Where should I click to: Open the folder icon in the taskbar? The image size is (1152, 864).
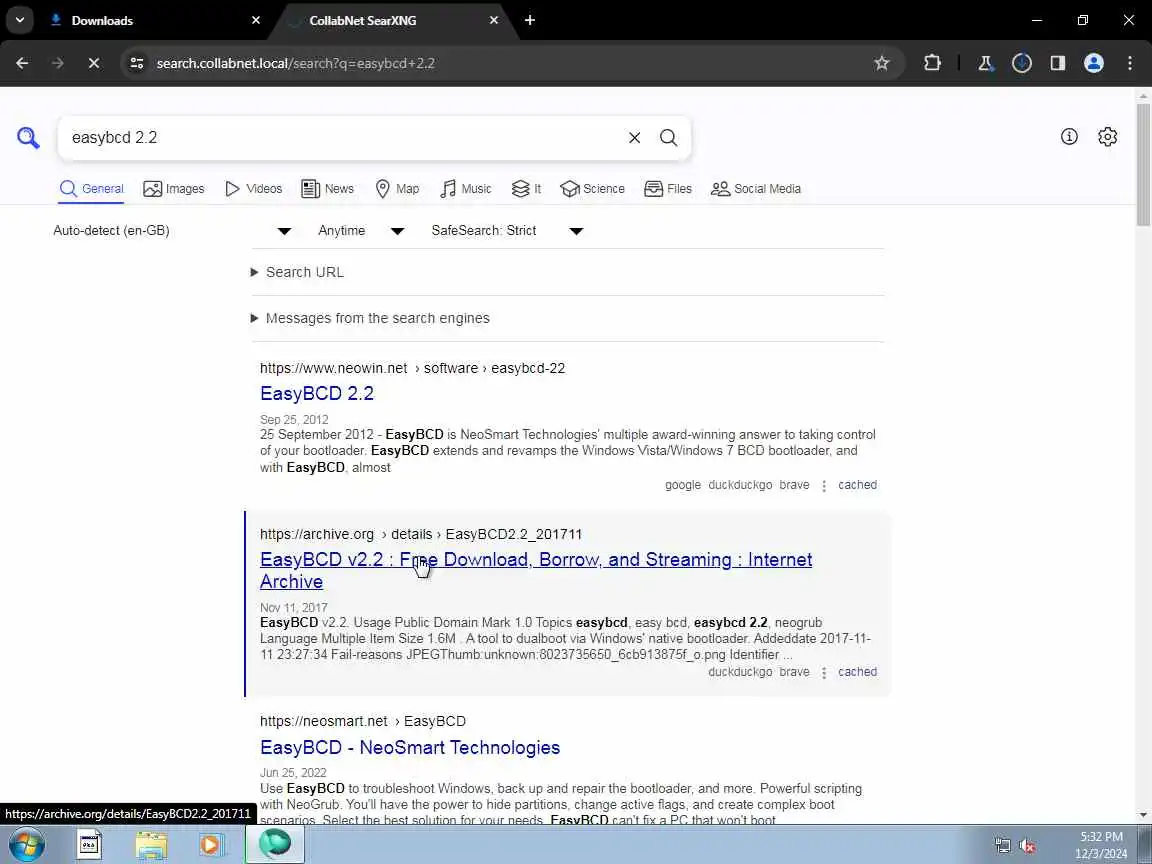[151, 845]
